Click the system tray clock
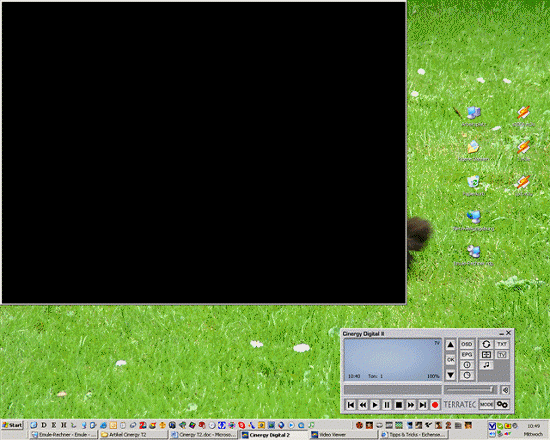 coord(533,426)
